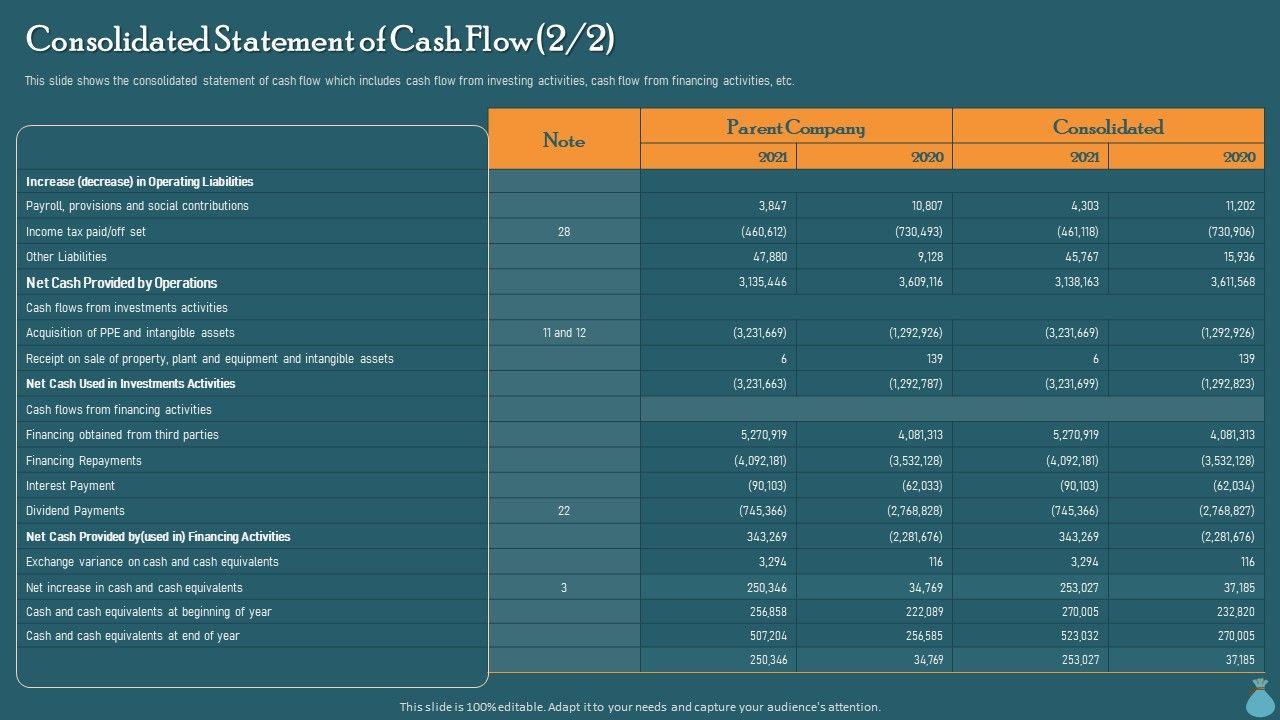Select the Investments Activities total (1,292,787)
This screenshot has height=720, width=1280.
tap(916, 384)
